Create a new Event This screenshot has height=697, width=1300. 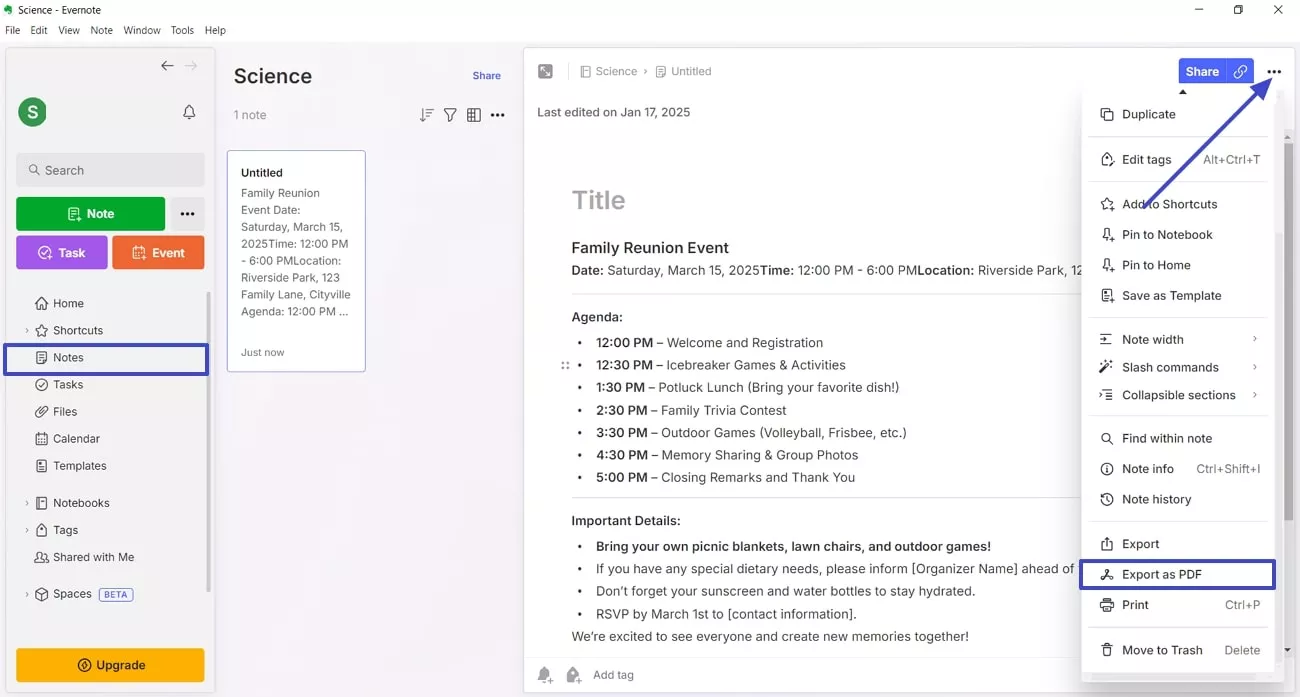pyautogui.click(x=158, y=252)
